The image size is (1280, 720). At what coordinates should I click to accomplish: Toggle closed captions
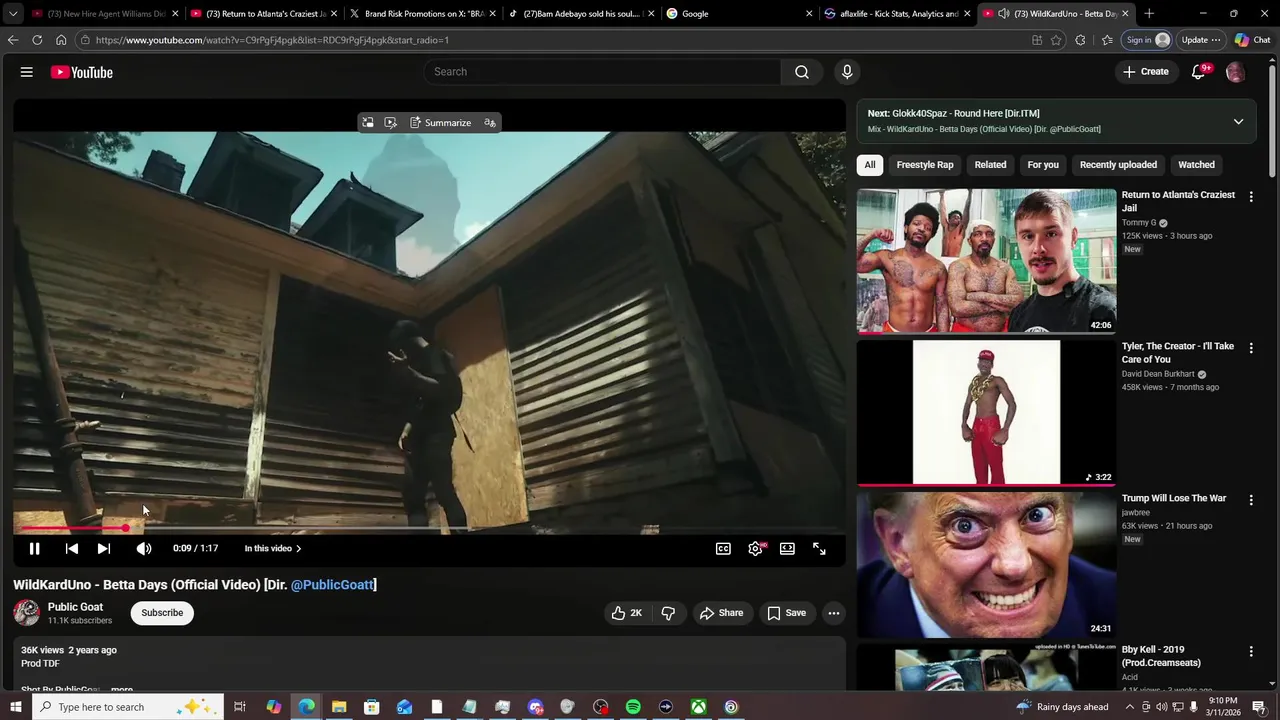(x=723, y=548)
